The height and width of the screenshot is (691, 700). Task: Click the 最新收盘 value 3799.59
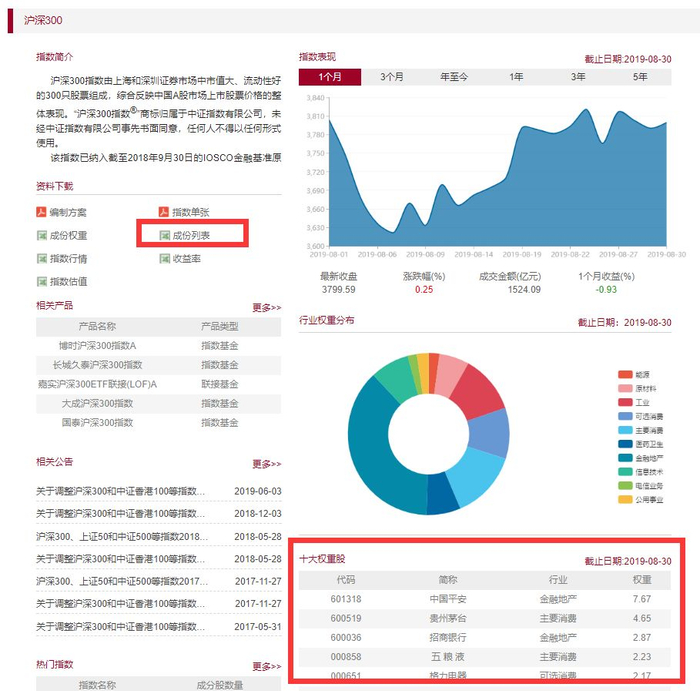point(338,289)
